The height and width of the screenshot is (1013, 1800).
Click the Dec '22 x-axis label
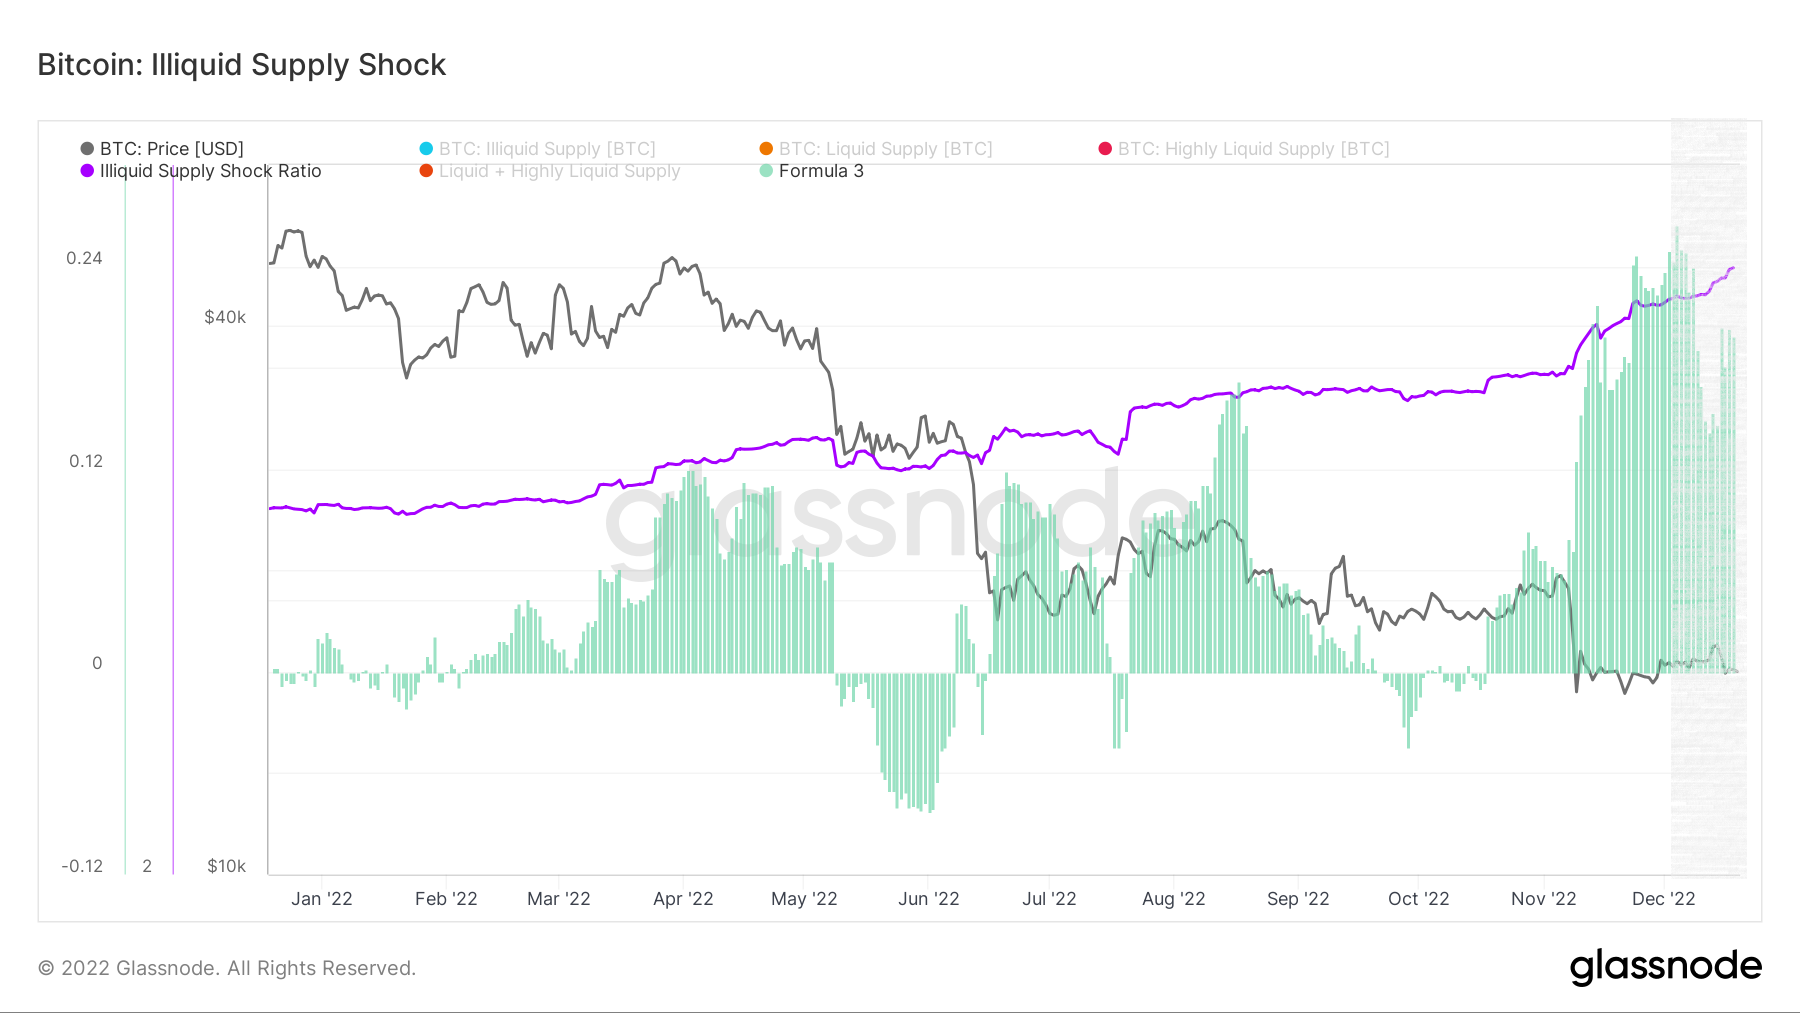click(x=1664, y=899)
